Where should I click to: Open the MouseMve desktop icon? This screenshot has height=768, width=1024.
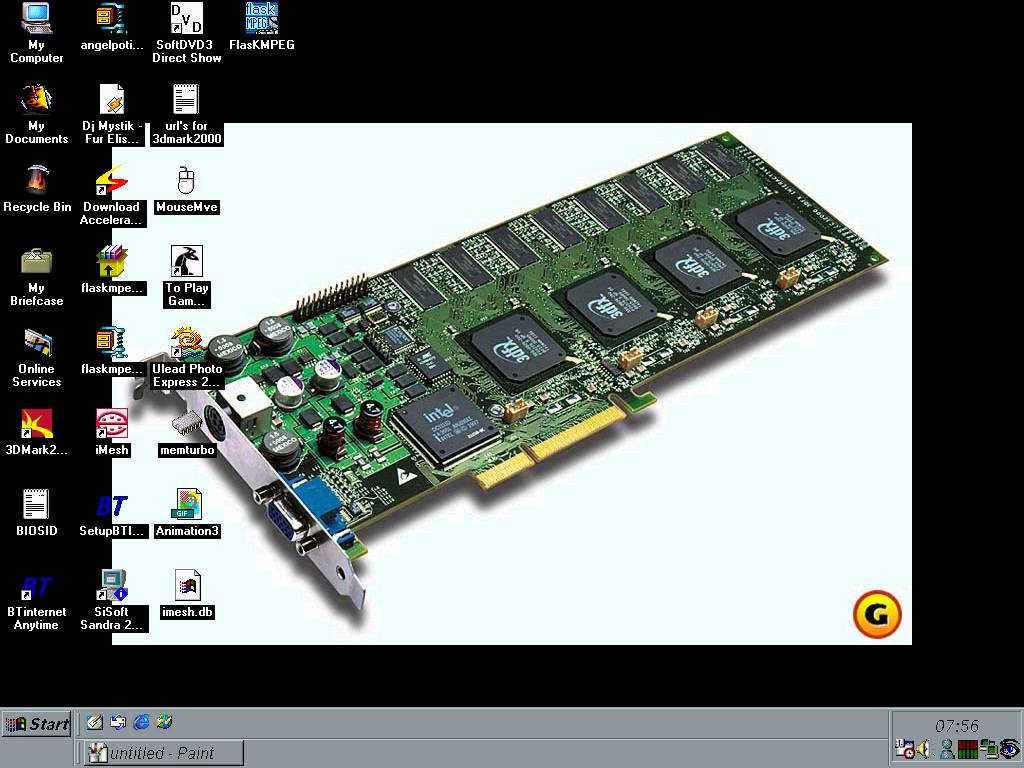[x=186, y=181]
